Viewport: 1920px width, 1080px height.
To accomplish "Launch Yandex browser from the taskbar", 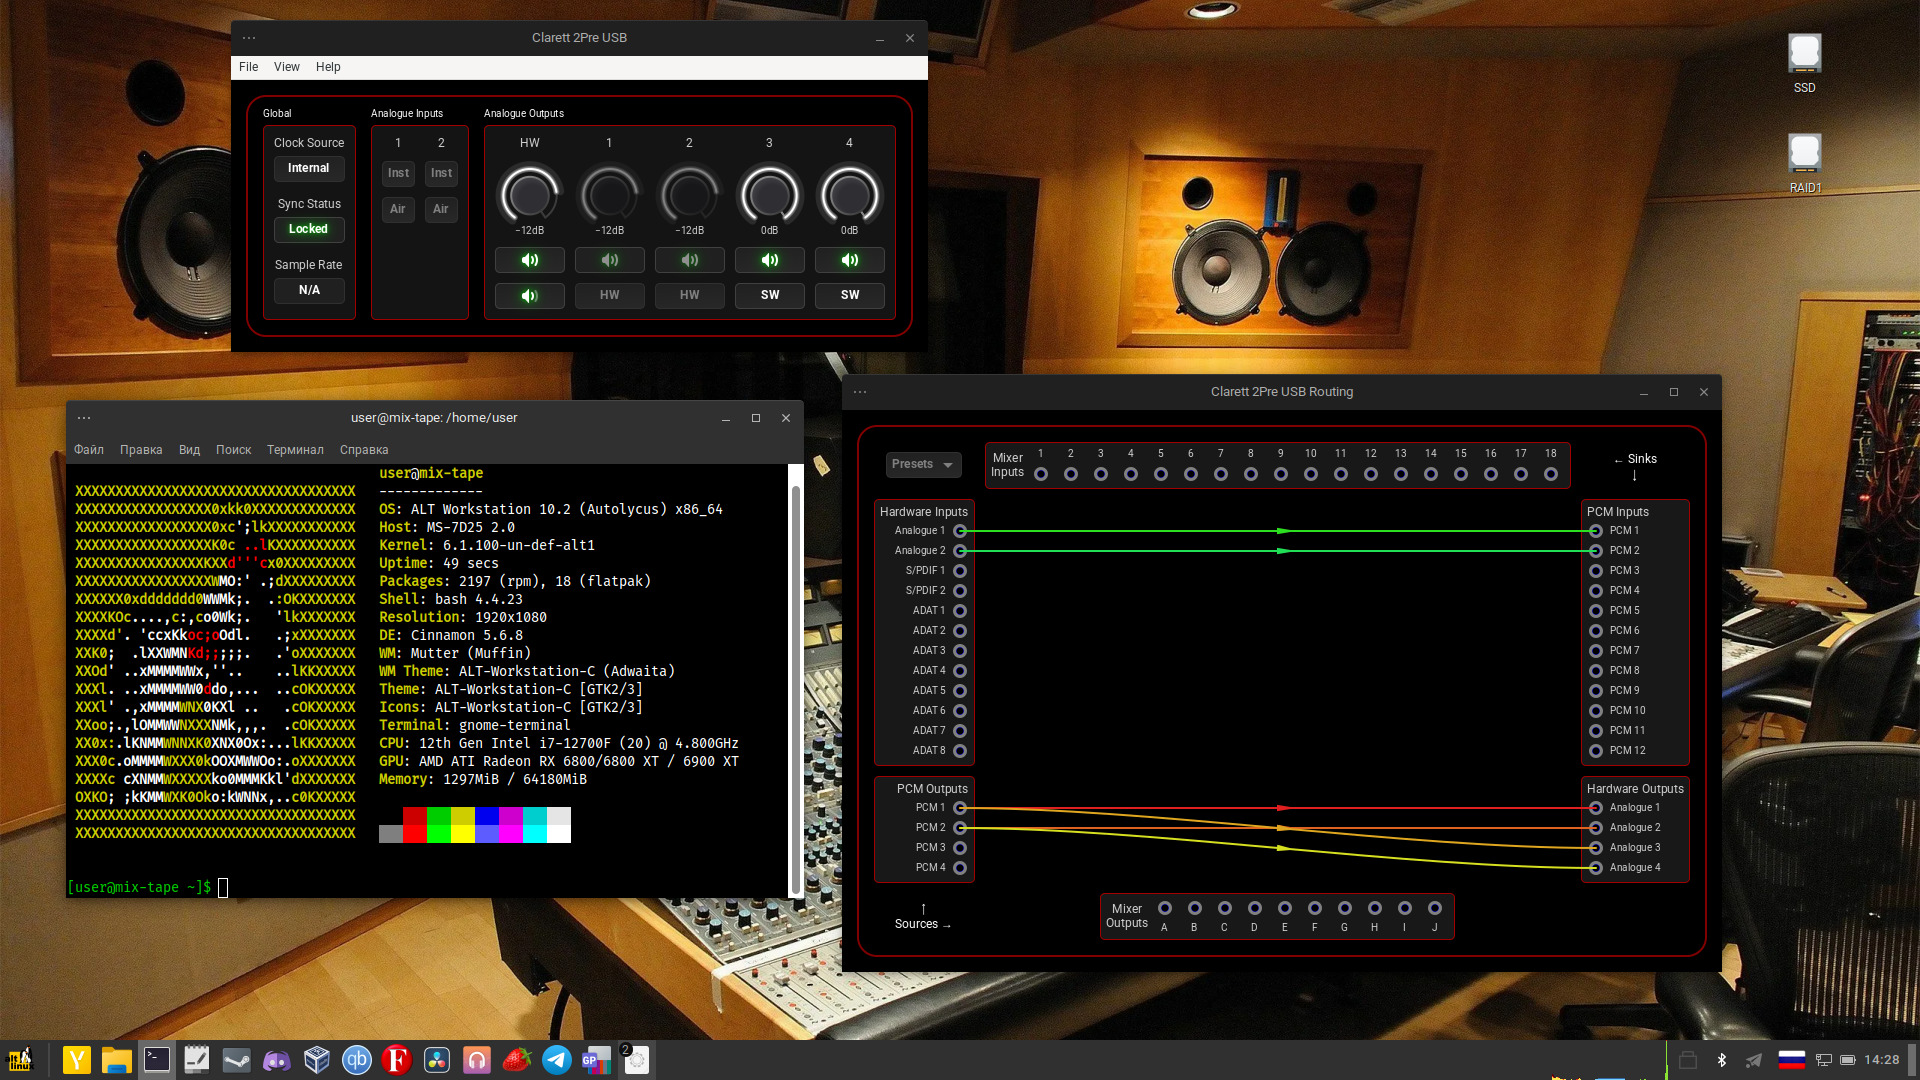I will (77, 1059).
